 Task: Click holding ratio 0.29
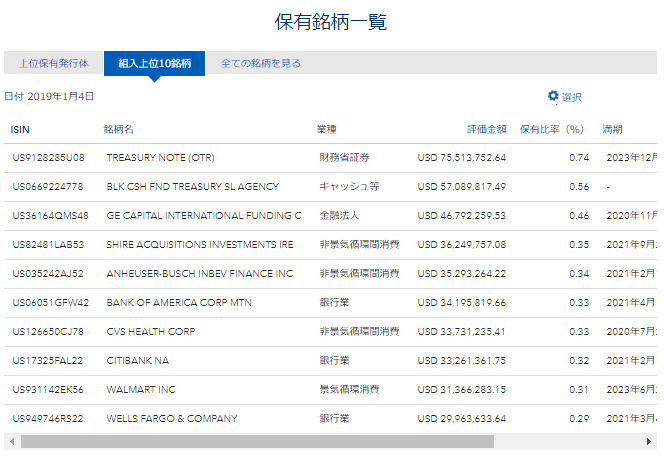pyautogui.click(x=579, y=419)
